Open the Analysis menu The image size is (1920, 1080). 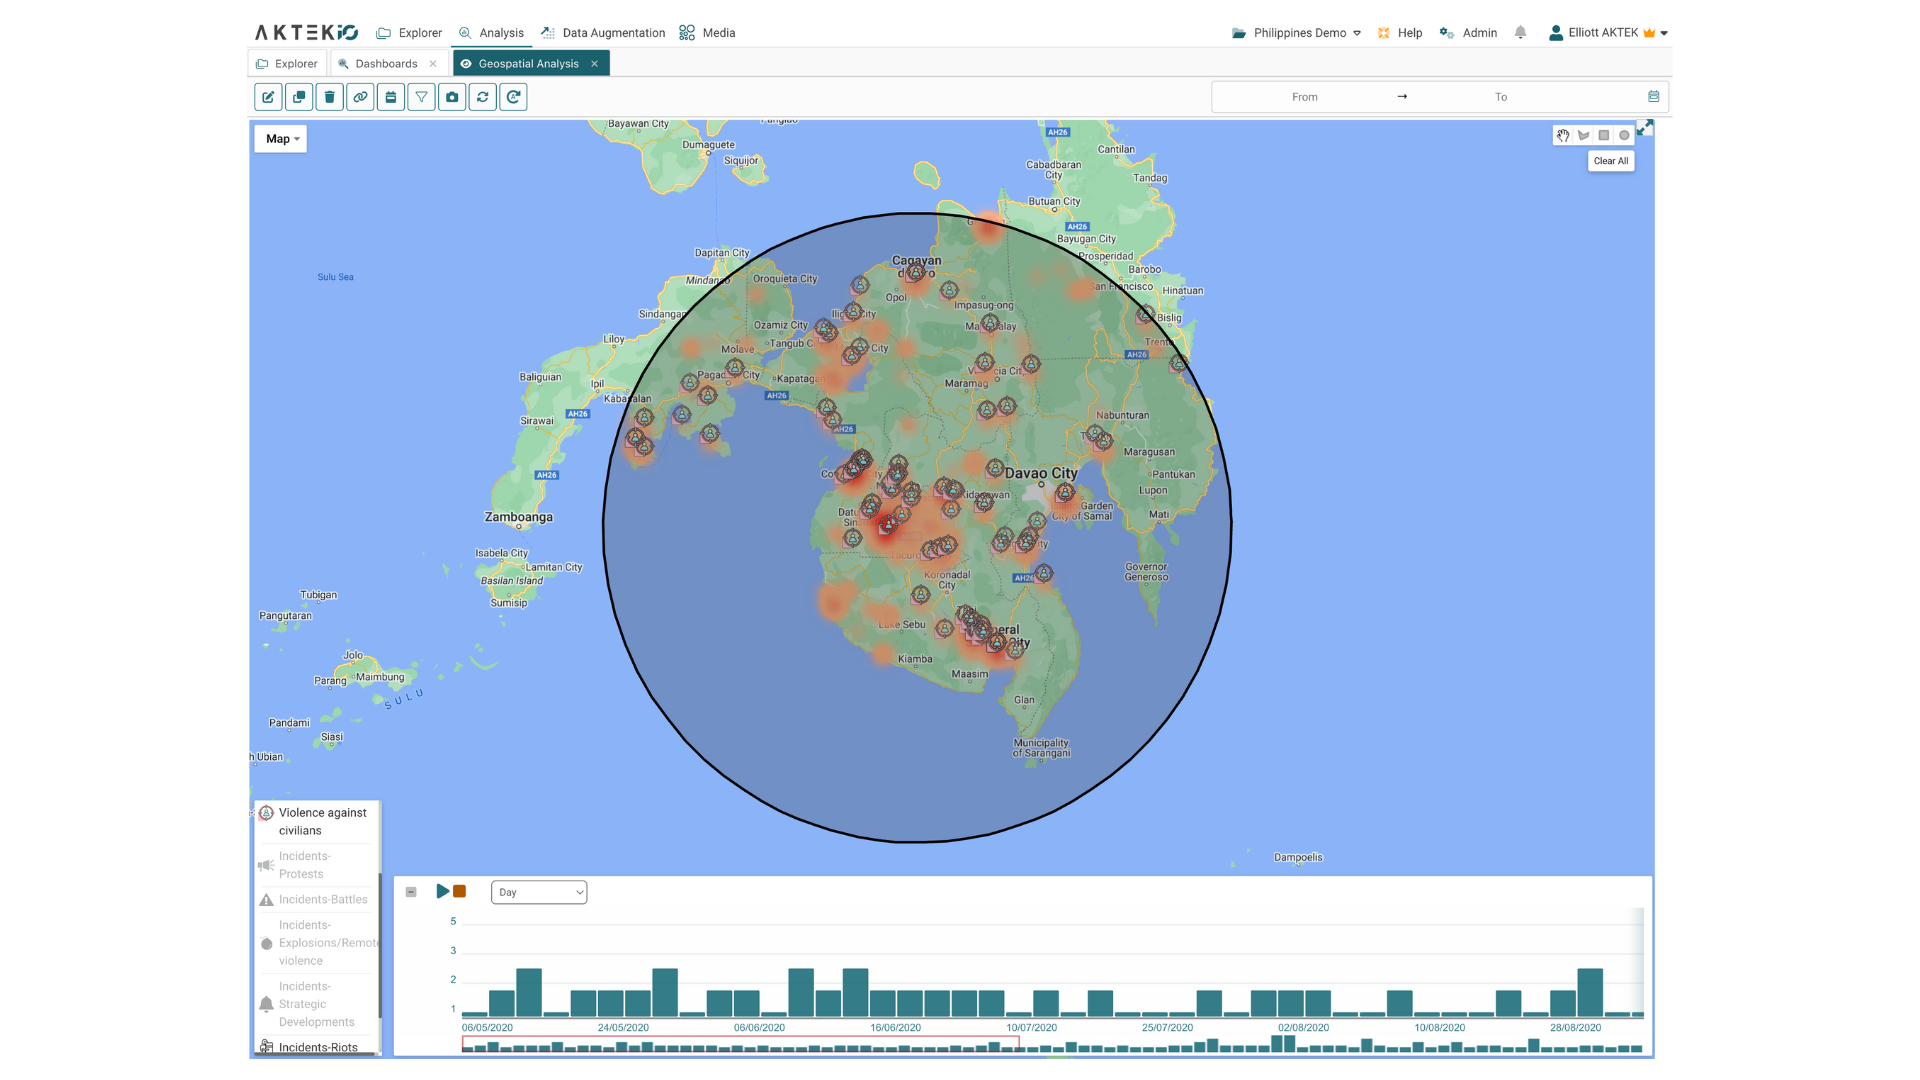coord(500,32)
